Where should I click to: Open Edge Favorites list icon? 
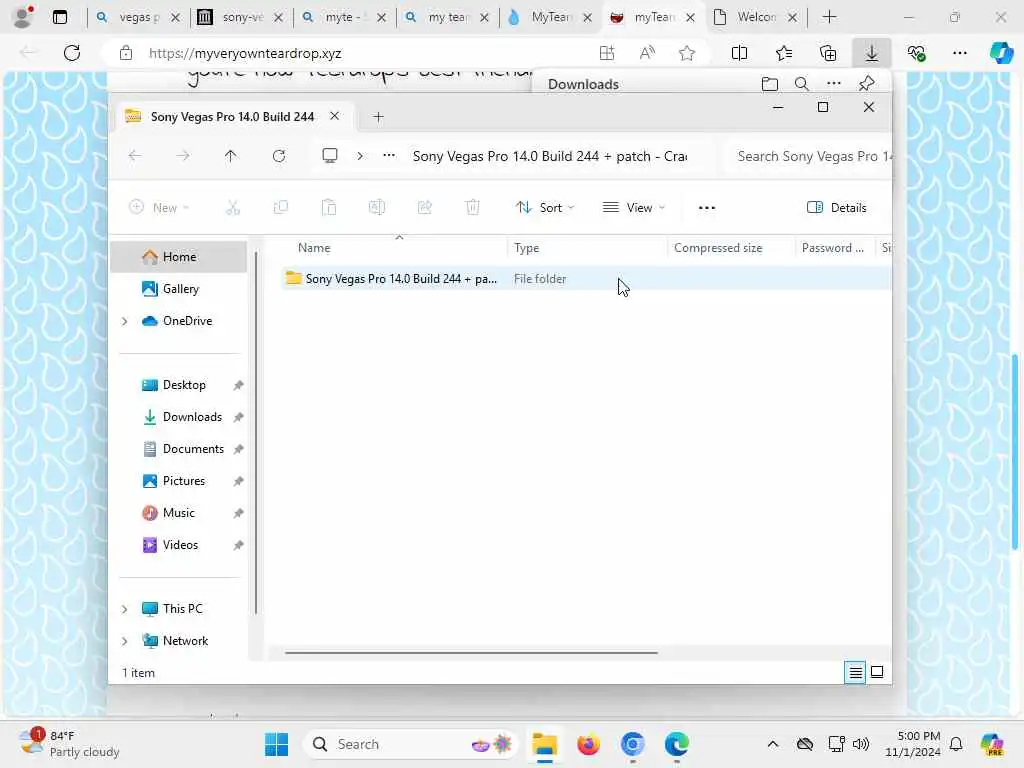tap(784, 54)
